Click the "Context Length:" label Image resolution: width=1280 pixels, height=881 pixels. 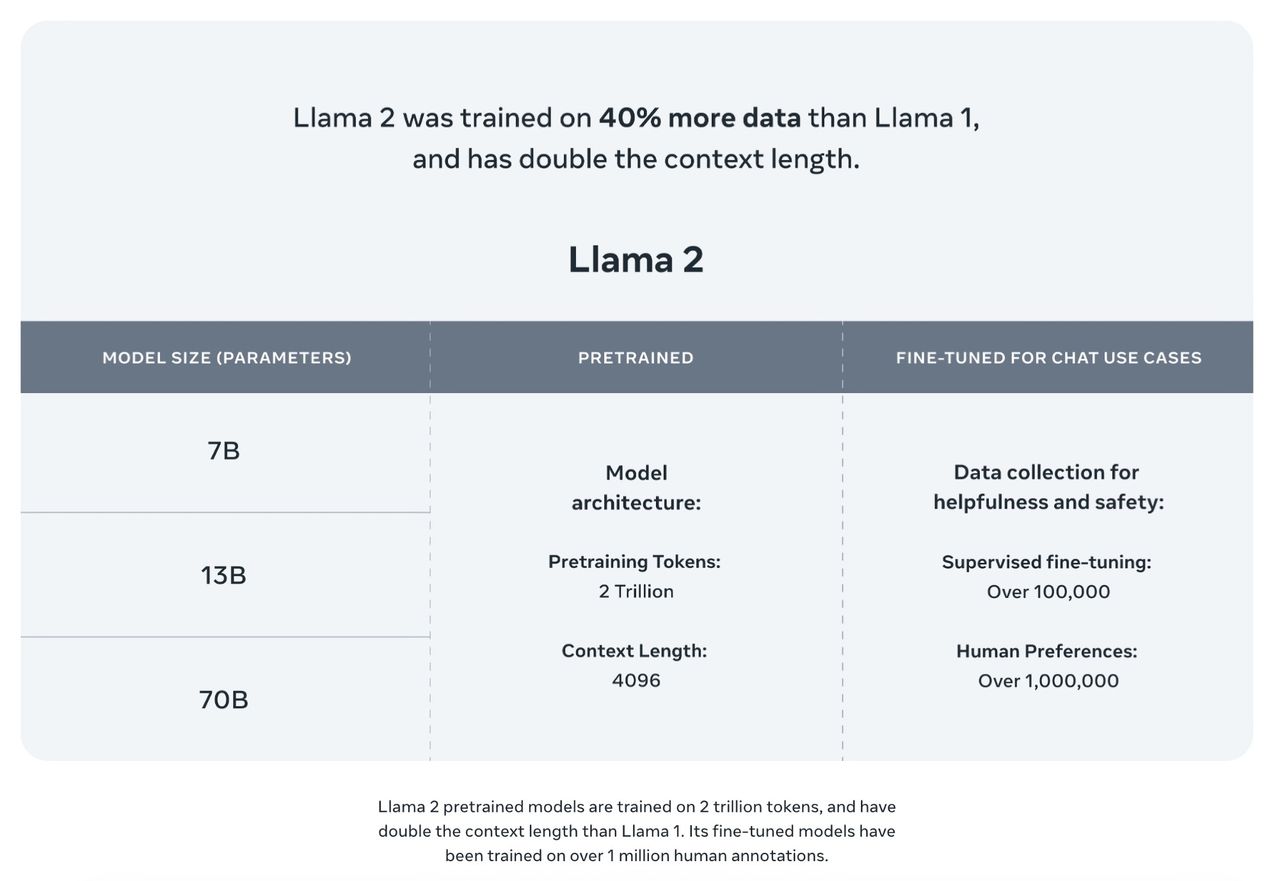[x=634, y=651]
